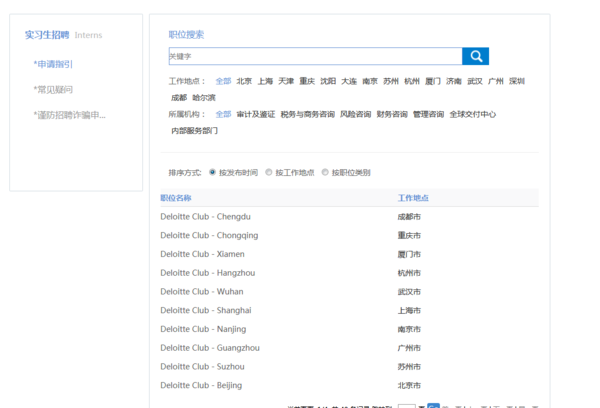
Task: Filter department by 管理咨询
Action: (x=428, y=114)
